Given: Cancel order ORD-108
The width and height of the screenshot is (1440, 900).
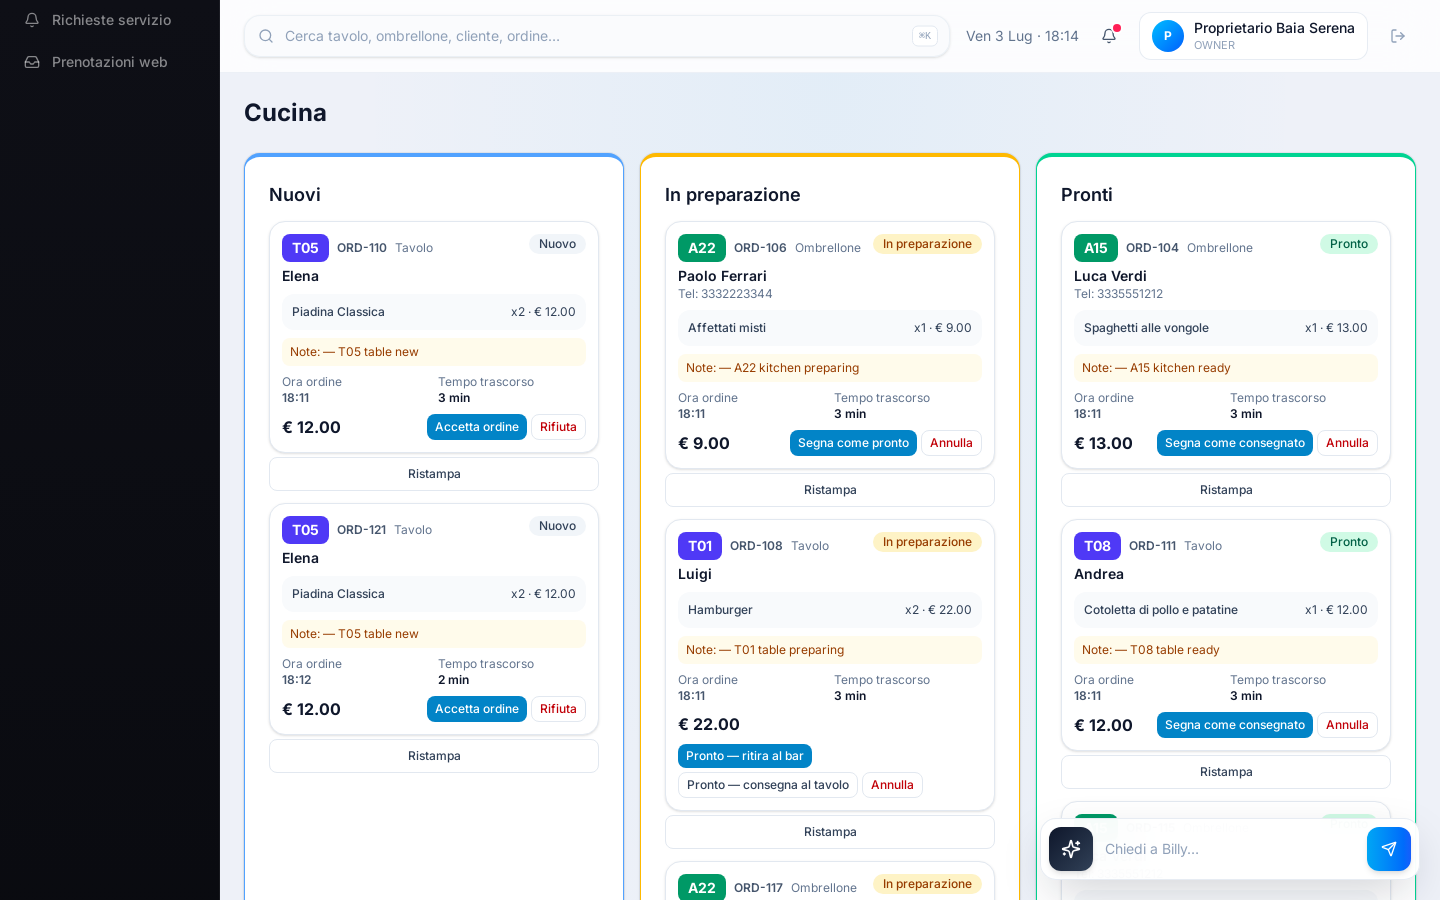Looking at the screenshot, I should pos(892,785).
